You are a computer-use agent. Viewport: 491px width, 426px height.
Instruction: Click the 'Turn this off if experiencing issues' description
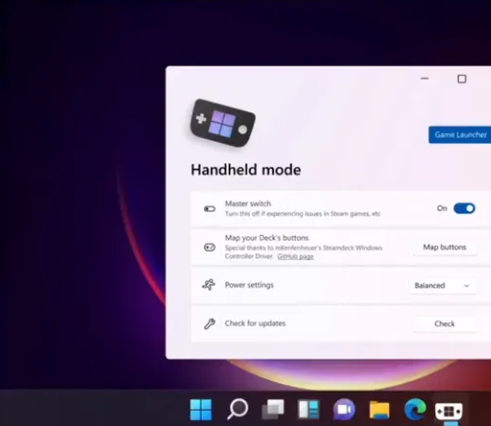pos(302,214)
